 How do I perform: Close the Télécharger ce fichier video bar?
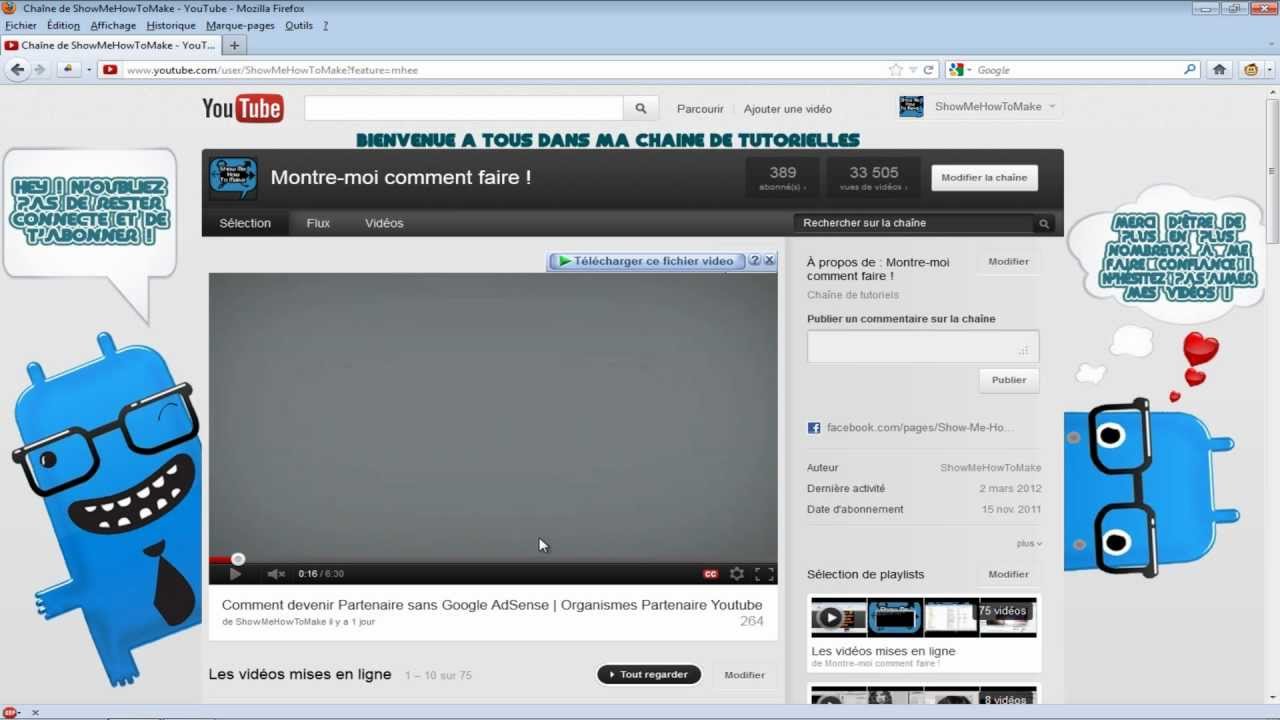click(x=769, y=261)
